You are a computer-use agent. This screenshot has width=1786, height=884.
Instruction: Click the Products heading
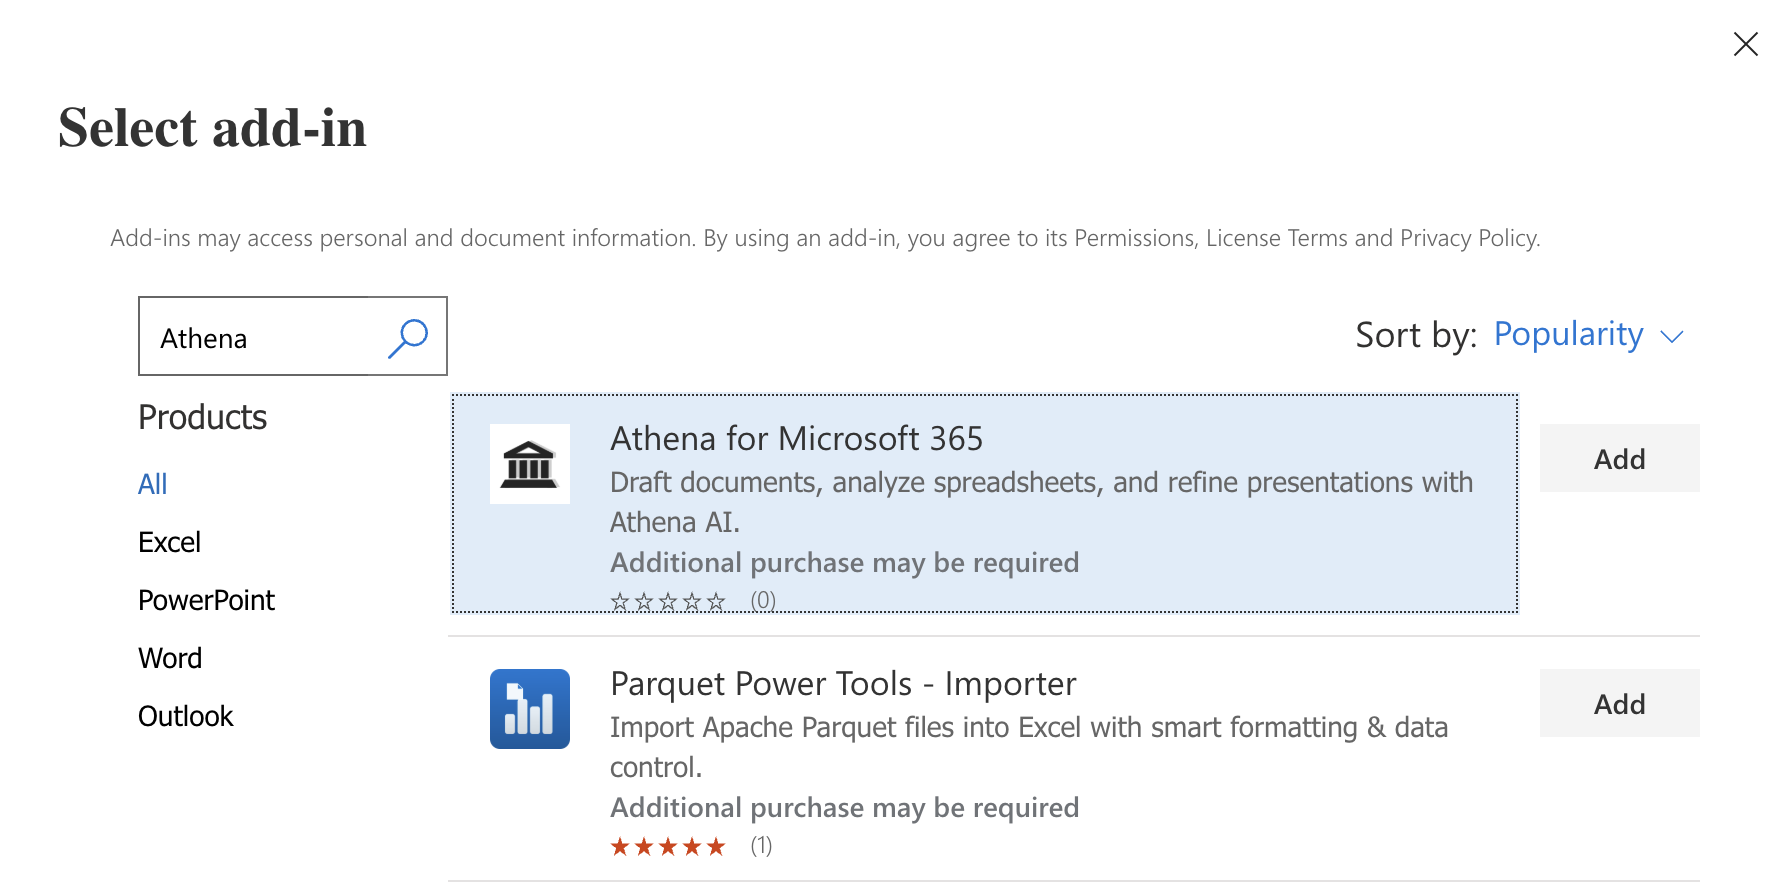202,417
